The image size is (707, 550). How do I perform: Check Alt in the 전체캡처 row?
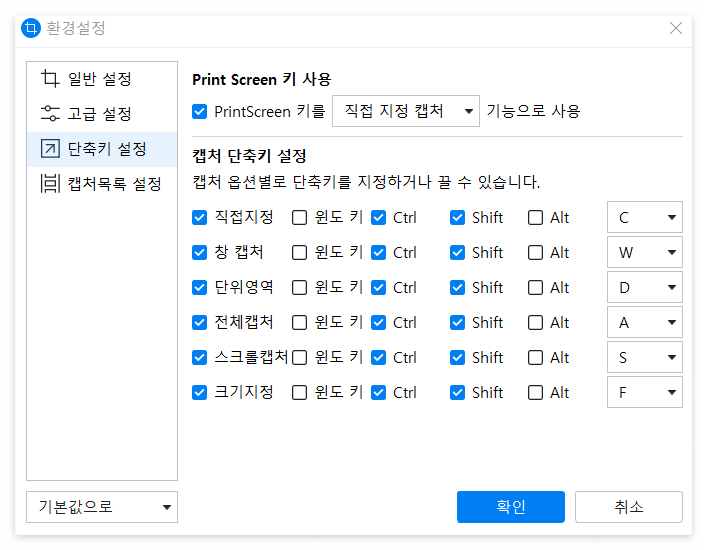click(535, 323)
